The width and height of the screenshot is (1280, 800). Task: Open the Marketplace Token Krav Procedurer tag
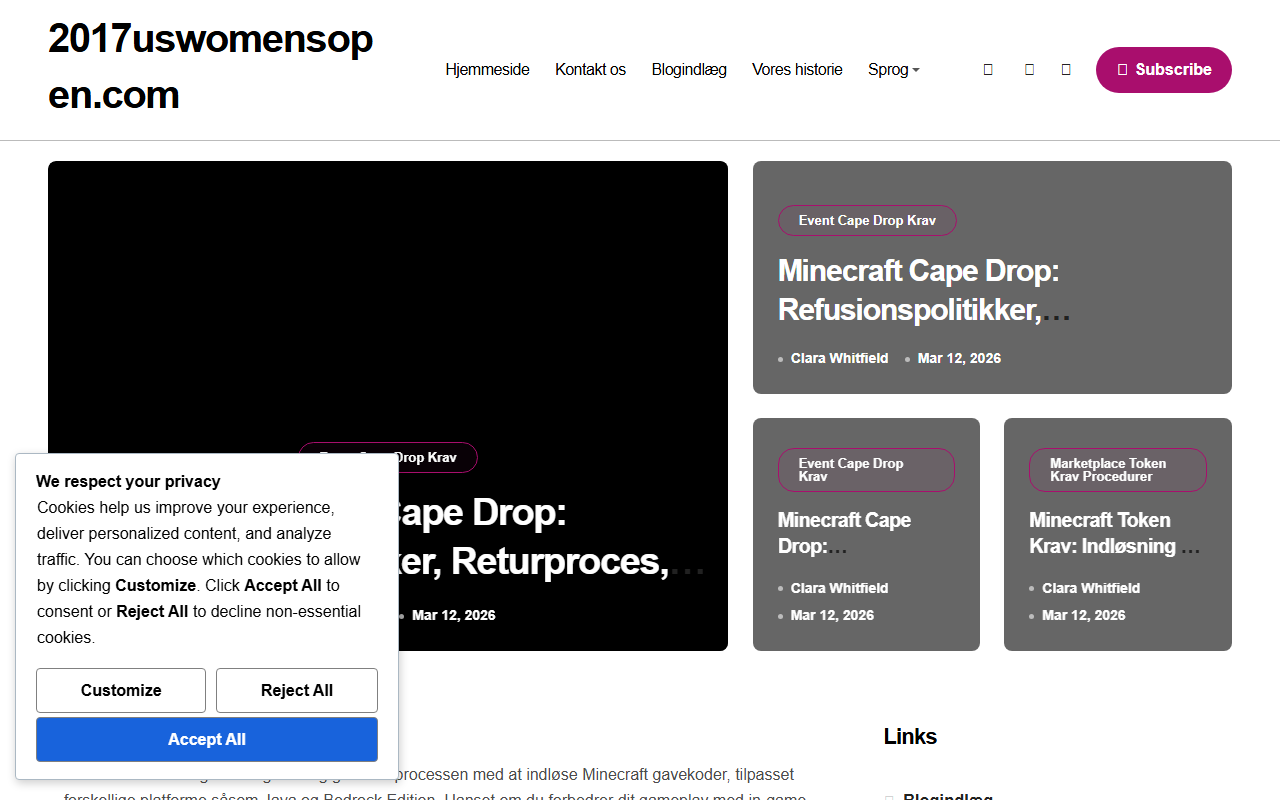(x=1118, y=470)
